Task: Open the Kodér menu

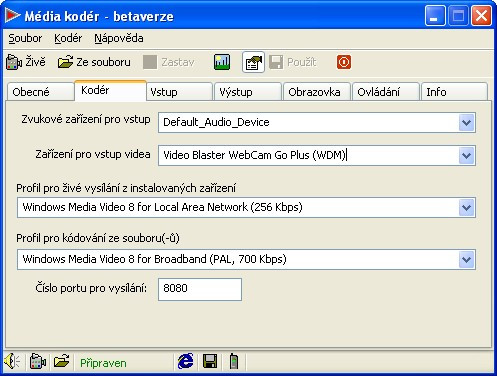Action: click(x=68, y=38)
